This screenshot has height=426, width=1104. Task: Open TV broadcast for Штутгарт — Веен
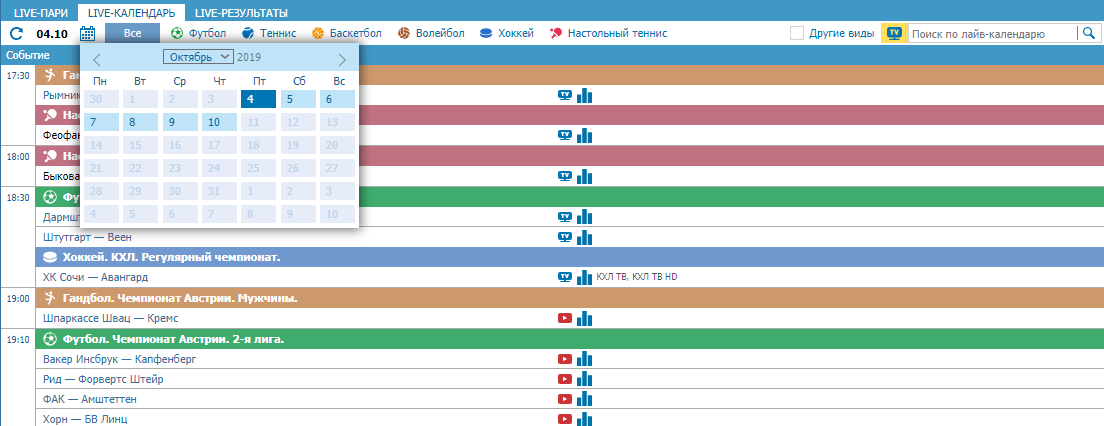coord(565,237)
